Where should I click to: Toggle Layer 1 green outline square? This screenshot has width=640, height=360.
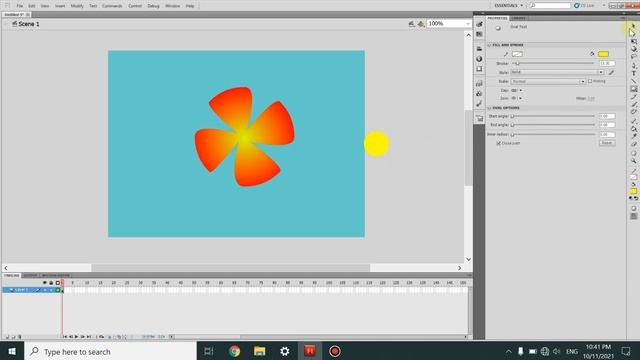click(x=58, y=290)
